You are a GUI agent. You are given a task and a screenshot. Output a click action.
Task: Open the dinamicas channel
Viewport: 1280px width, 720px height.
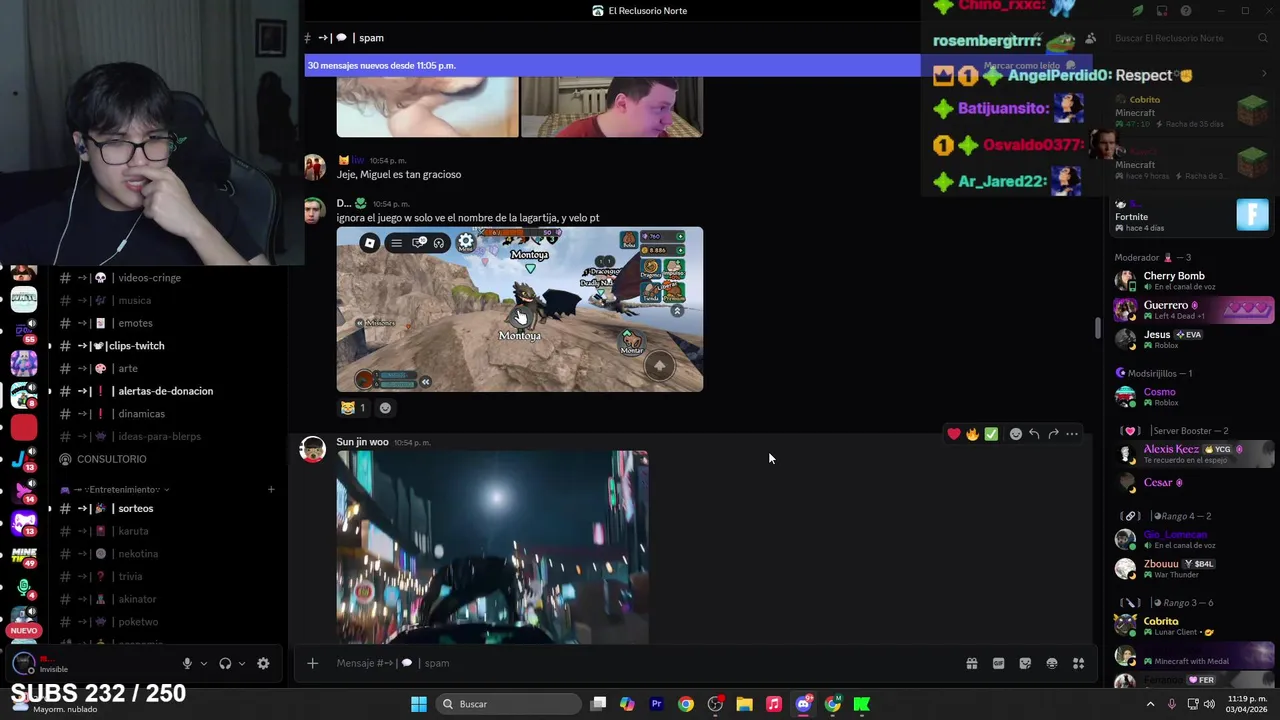pyautogui.click(x=141, y=414)
